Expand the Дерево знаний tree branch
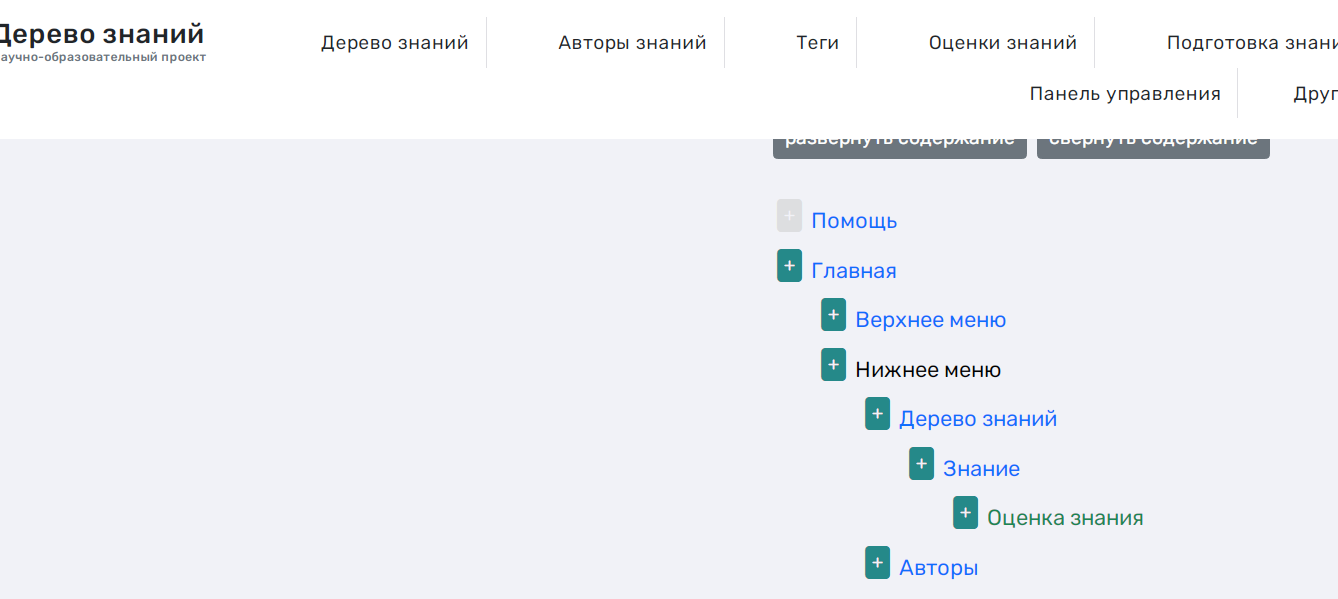This screenshot has width=1338, height=599. click(877, 413)
